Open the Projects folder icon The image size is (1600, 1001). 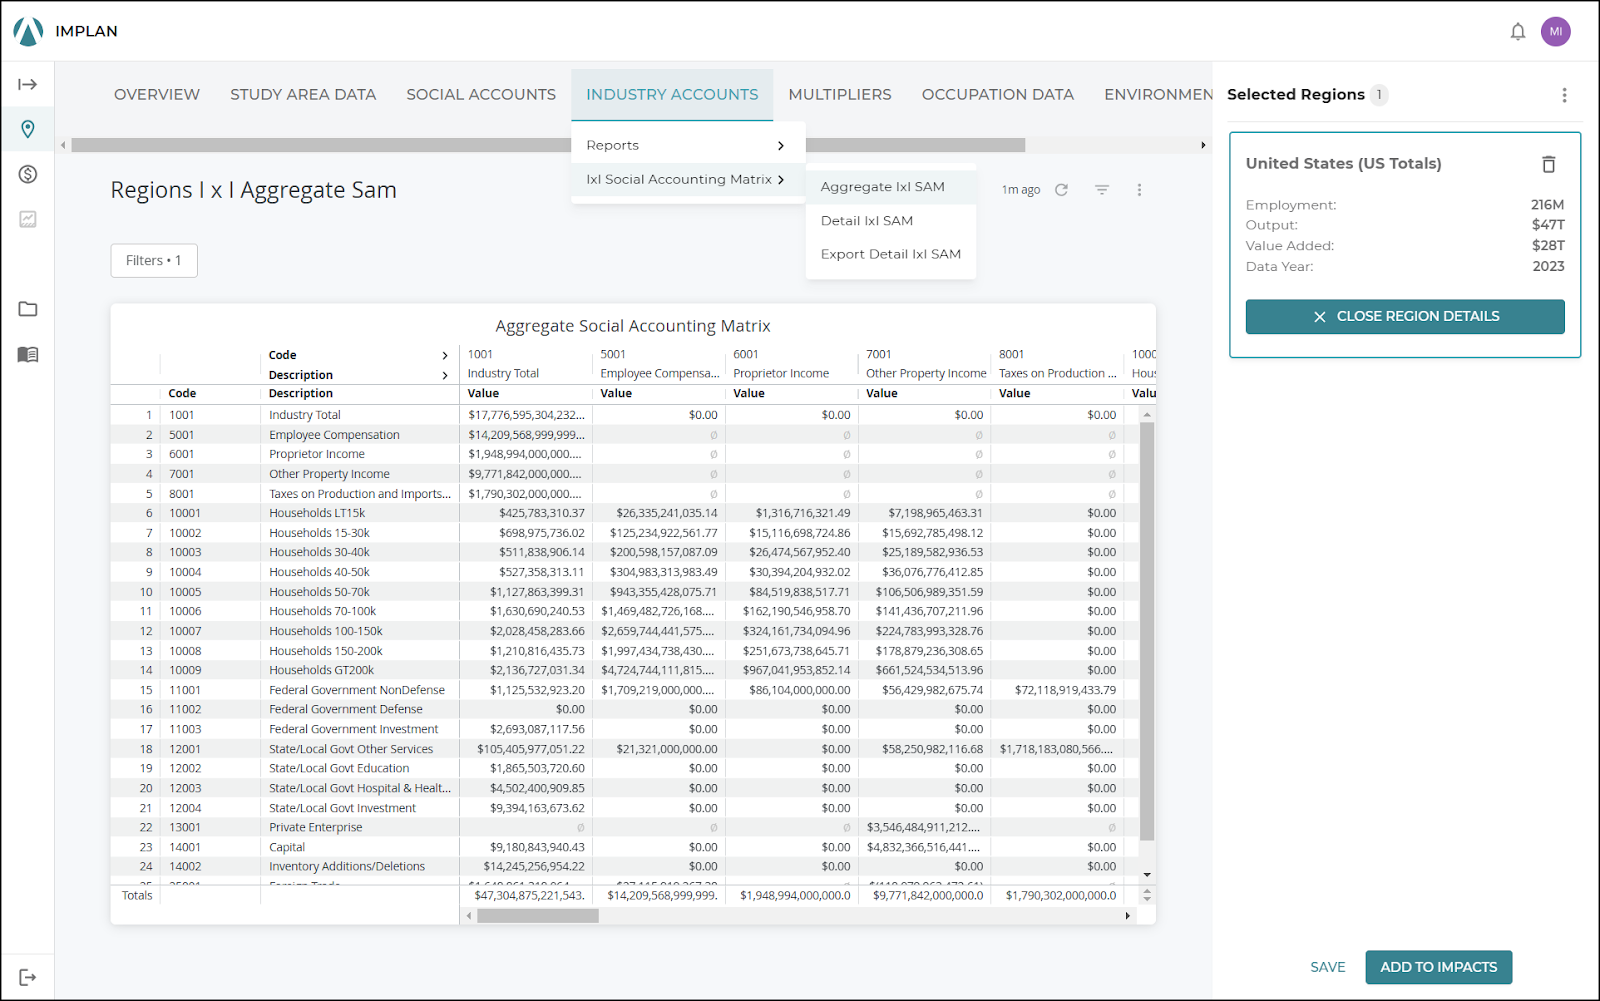(28, 309)
